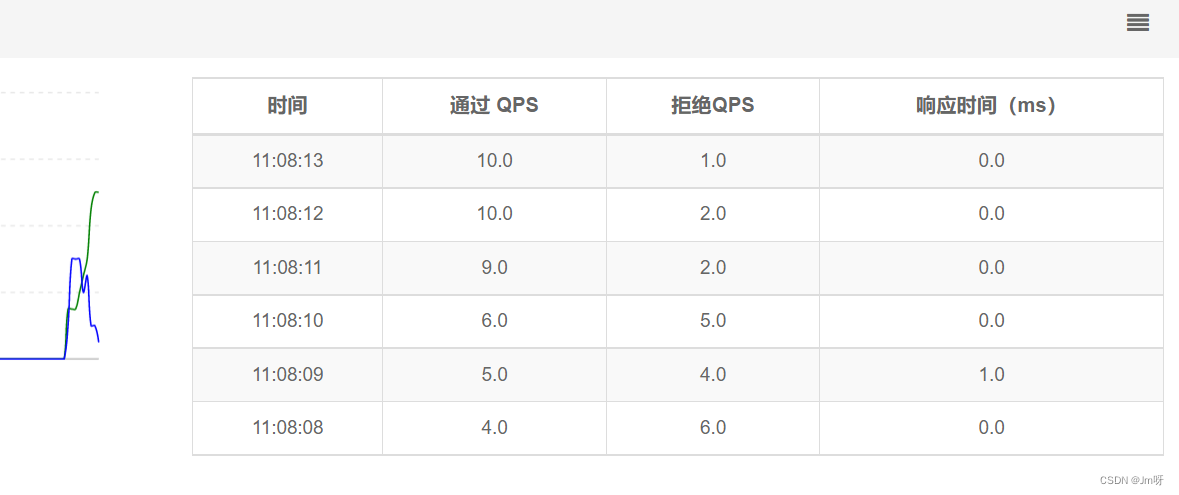Select the 11:08:12 time cell
Screen dimensions: 1179x495
[287, 214]
